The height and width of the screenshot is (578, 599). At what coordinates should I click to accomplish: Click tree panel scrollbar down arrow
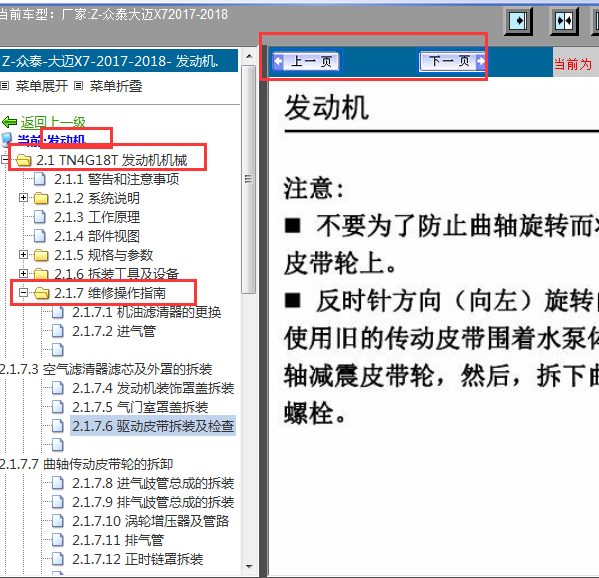249,567
